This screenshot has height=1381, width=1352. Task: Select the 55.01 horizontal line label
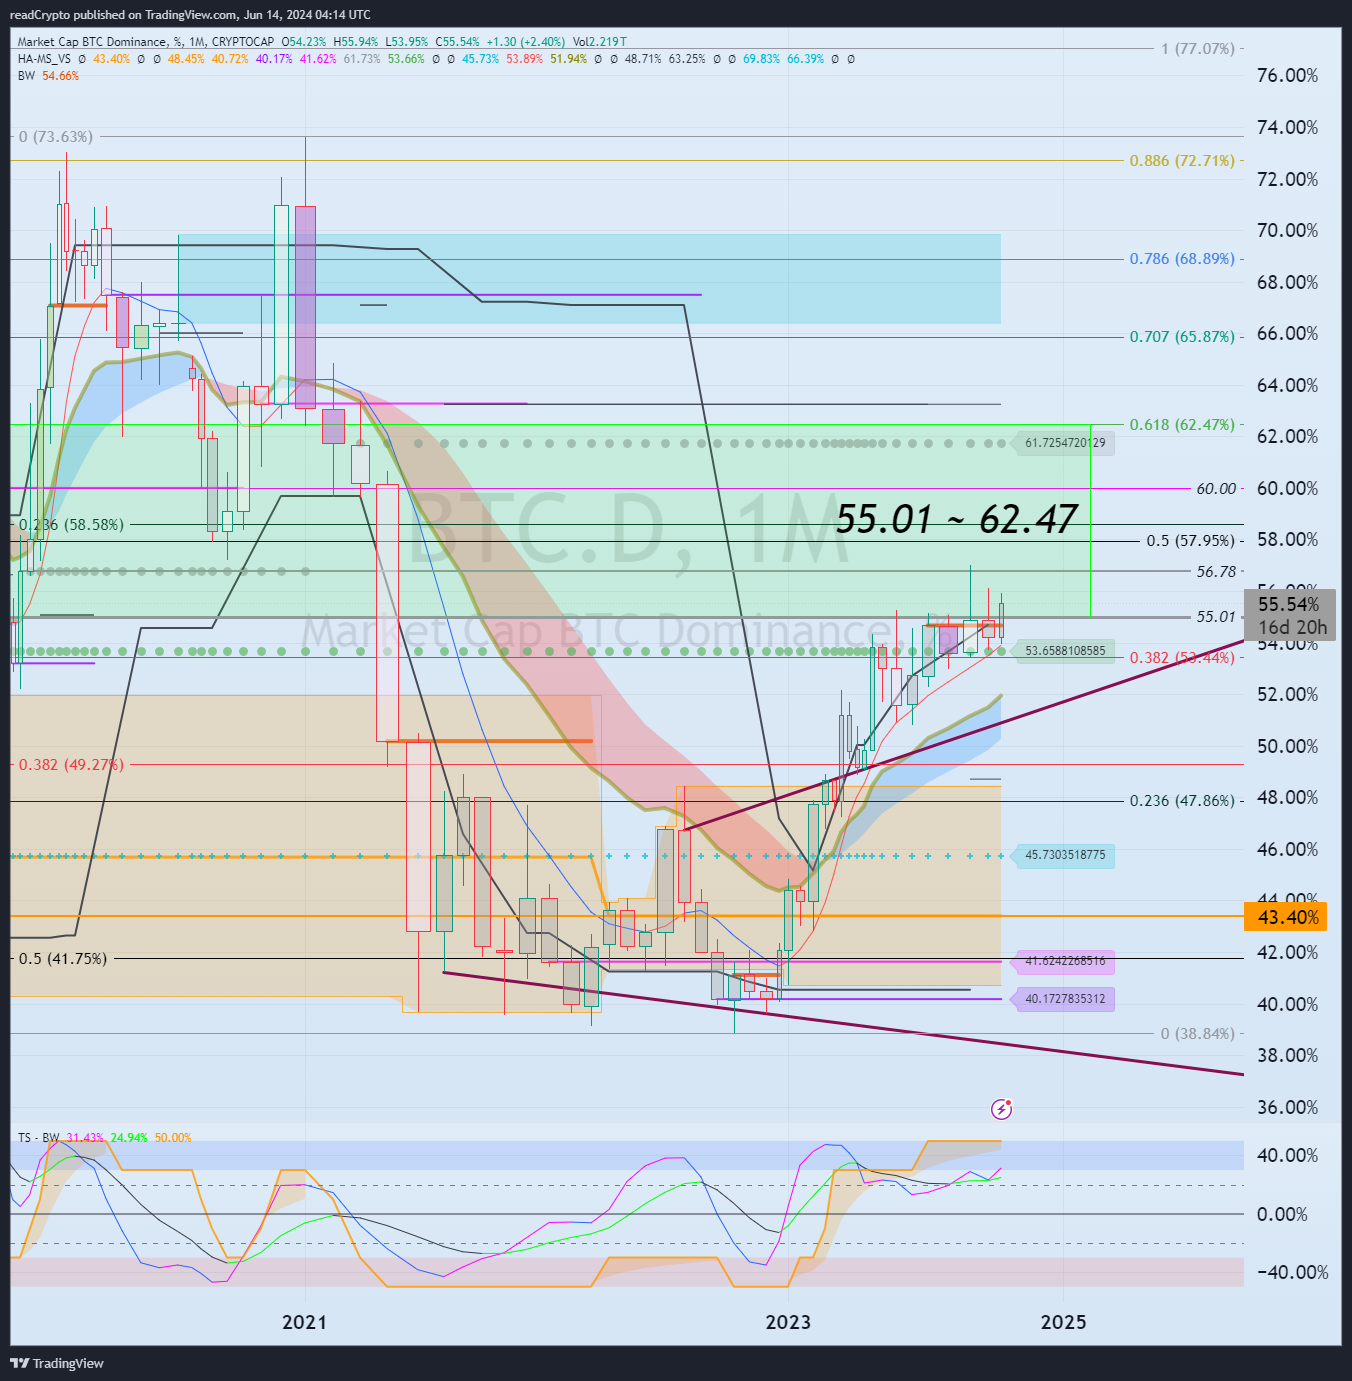tap(1217, 617)
